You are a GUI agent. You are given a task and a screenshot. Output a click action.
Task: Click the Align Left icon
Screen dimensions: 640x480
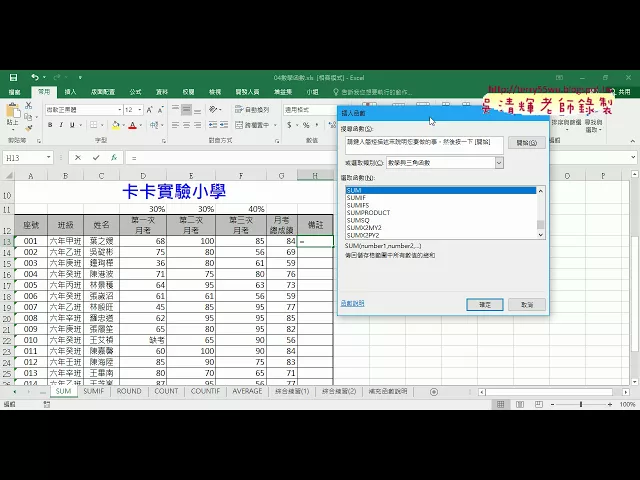click(176, 125)
